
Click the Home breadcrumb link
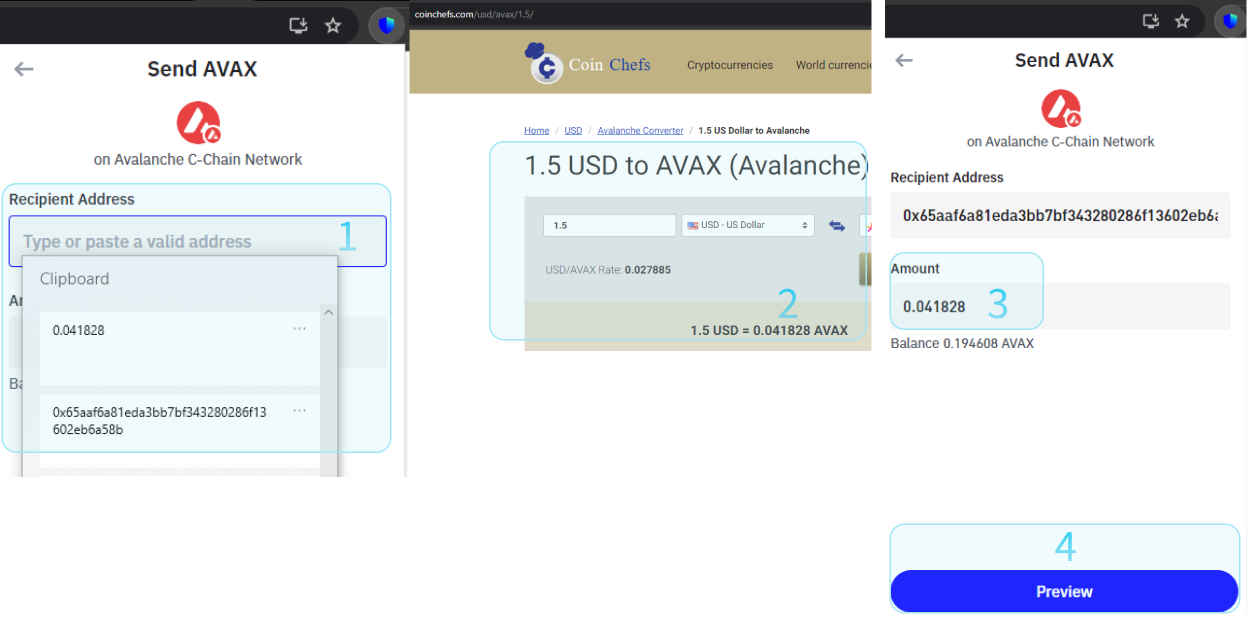point(536,131)
